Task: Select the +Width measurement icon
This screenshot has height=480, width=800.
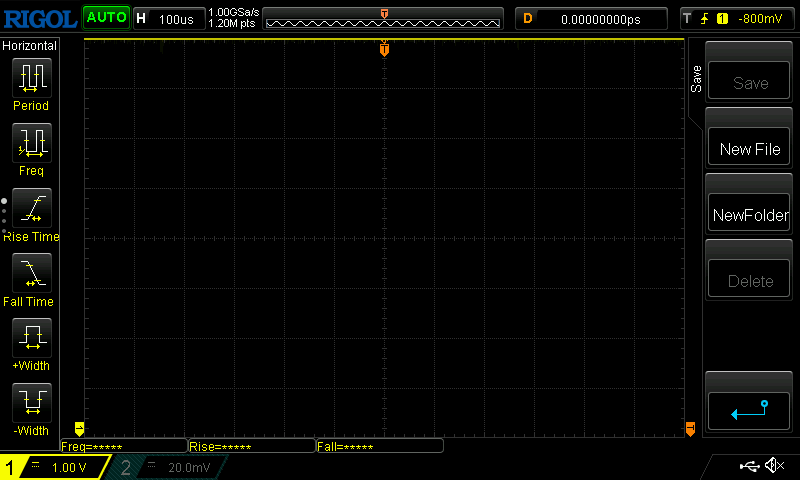Action: coord(32,337)
